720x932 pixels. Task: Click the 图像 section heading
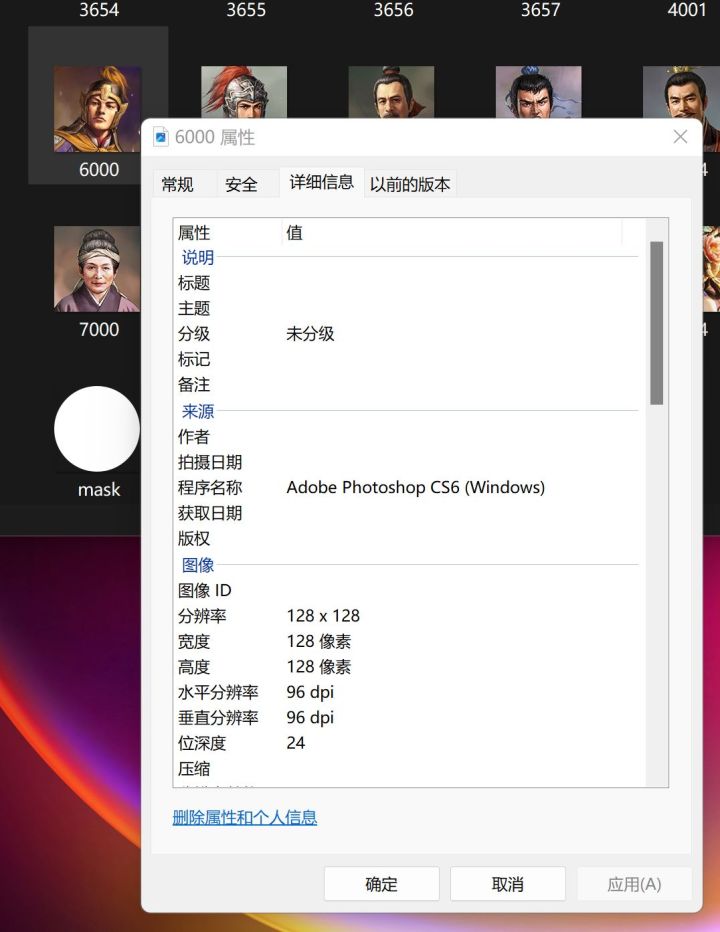198,565
